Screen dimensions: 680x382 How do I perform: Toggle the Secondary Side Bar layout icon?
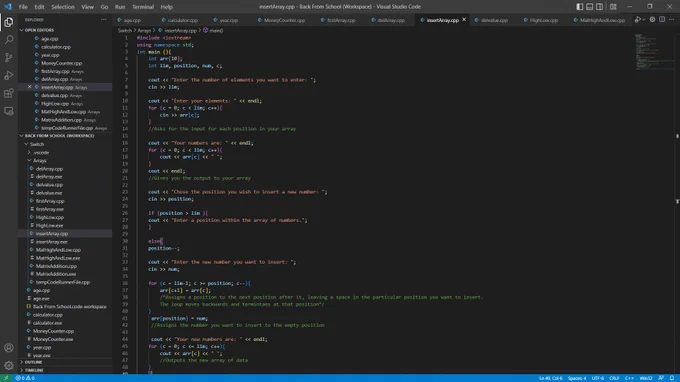coord(599,7)
